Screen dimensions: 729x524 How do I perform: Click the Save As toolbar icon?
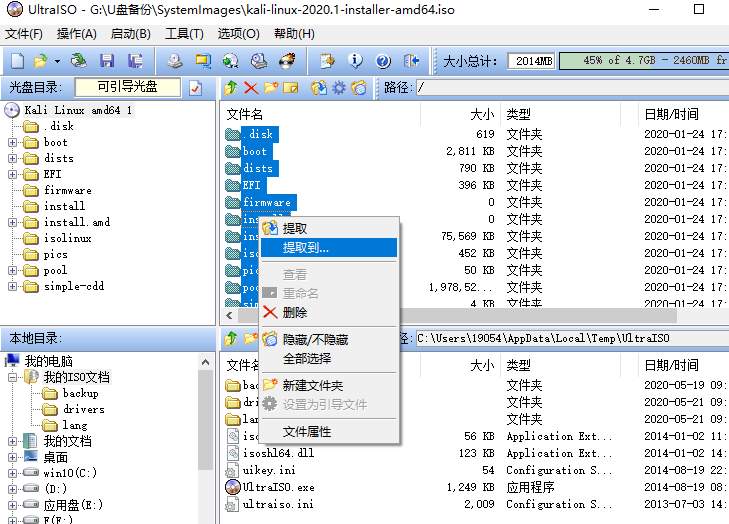[135, 61]
